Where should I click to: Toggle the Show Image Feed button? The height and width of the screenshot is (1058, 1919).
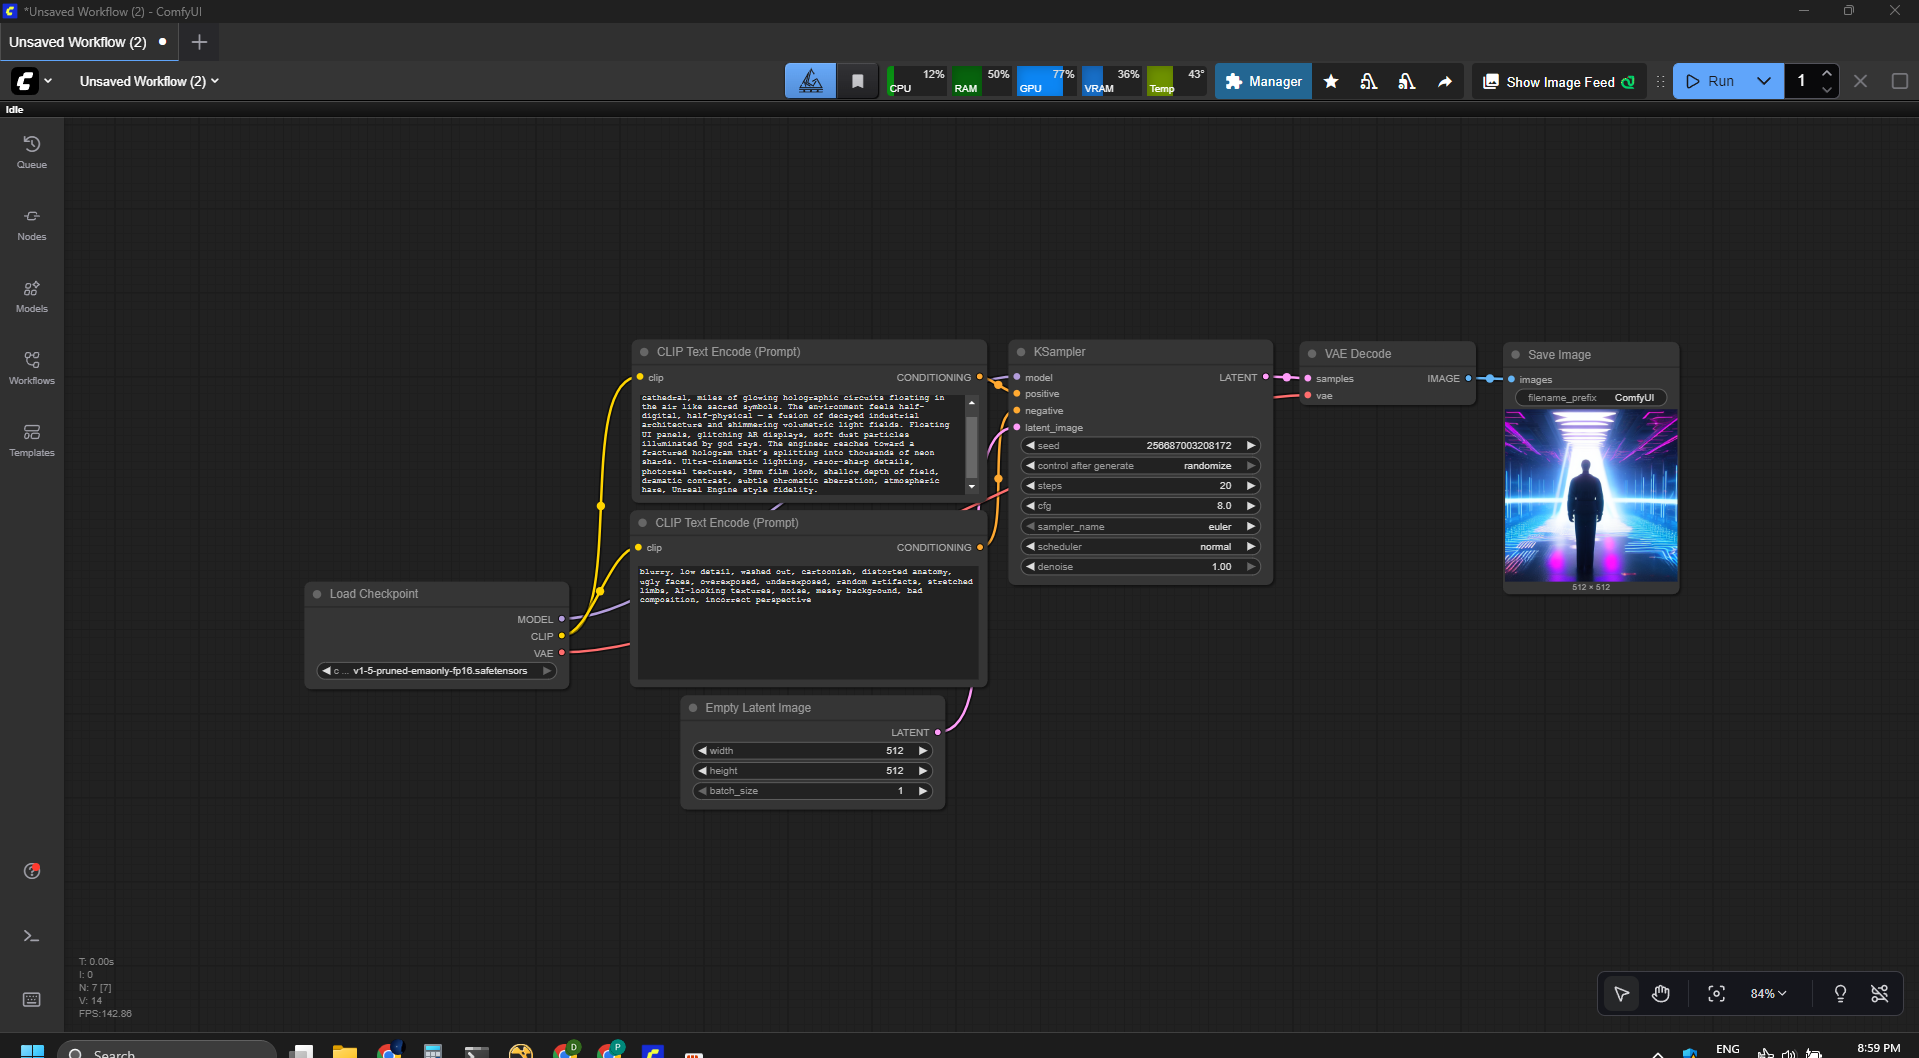[x=1558, y=82]
